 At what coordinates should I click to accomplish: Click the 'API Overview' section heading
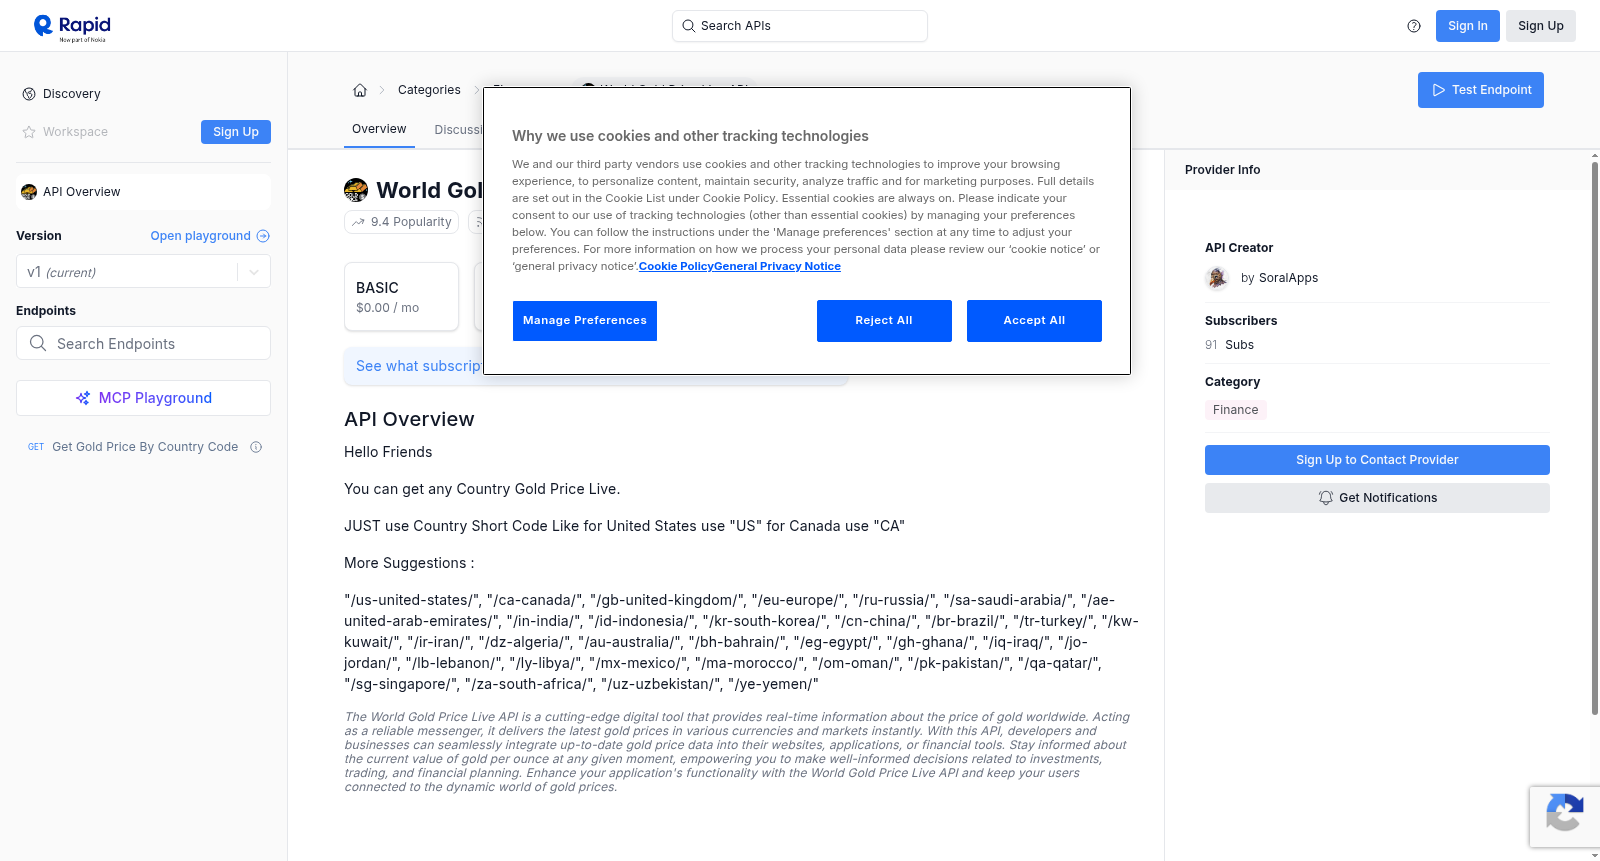409,420
